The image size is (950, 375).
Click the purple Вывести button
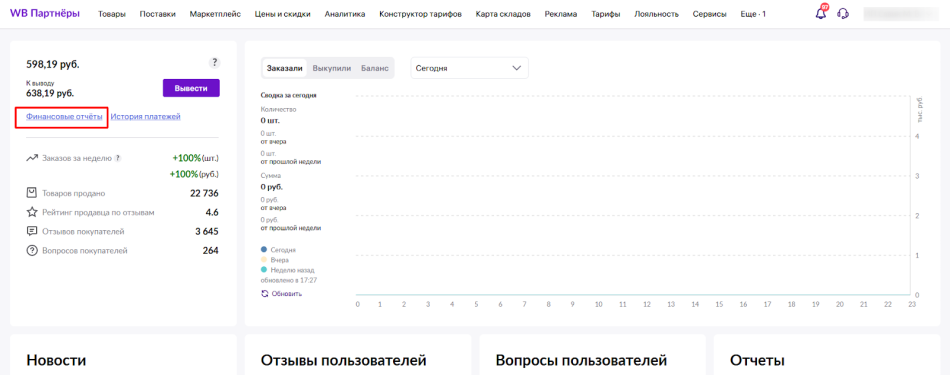coord(191,88)
